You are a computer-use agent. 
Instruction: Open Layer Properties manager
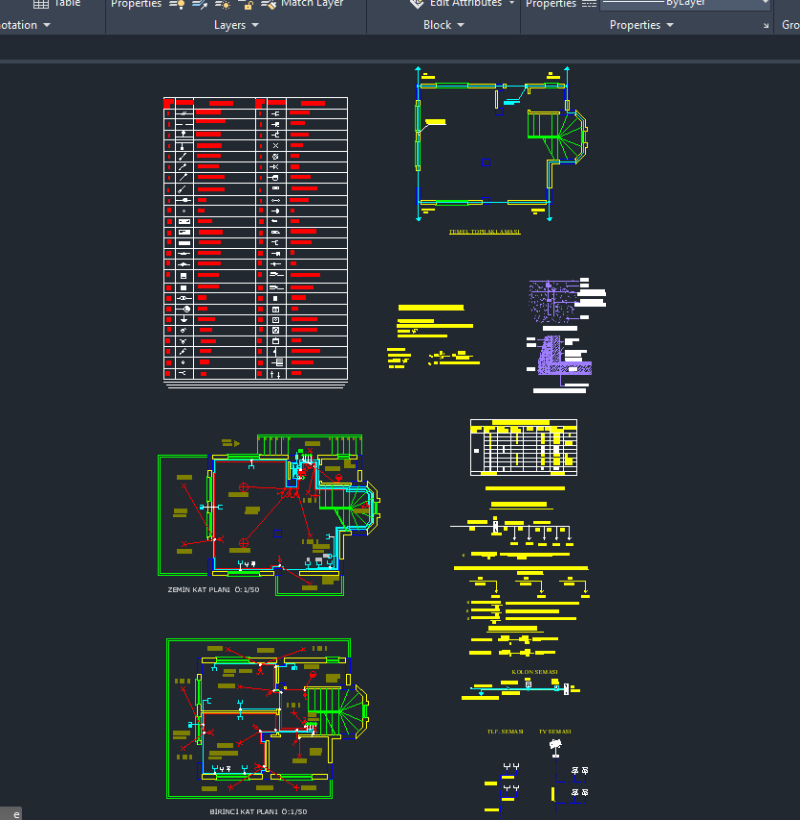click(136, 4)
